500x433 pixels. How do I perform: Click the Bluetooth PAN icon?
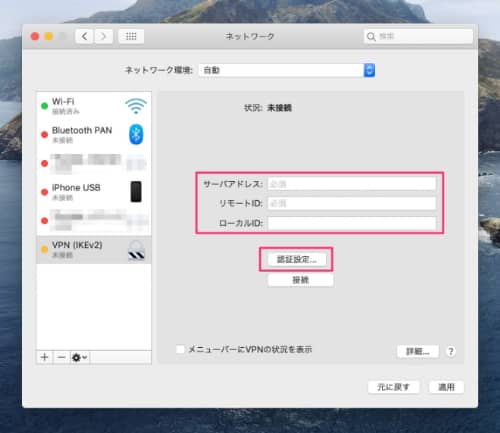(136, 134)
